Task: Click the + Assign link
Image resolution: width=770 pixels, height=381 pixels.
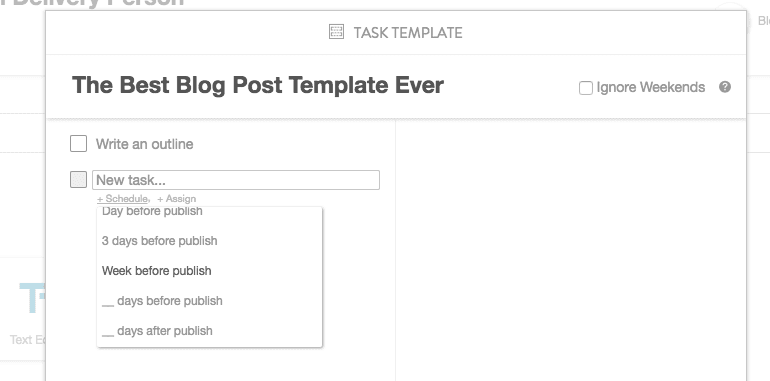Action: [177, 198]
